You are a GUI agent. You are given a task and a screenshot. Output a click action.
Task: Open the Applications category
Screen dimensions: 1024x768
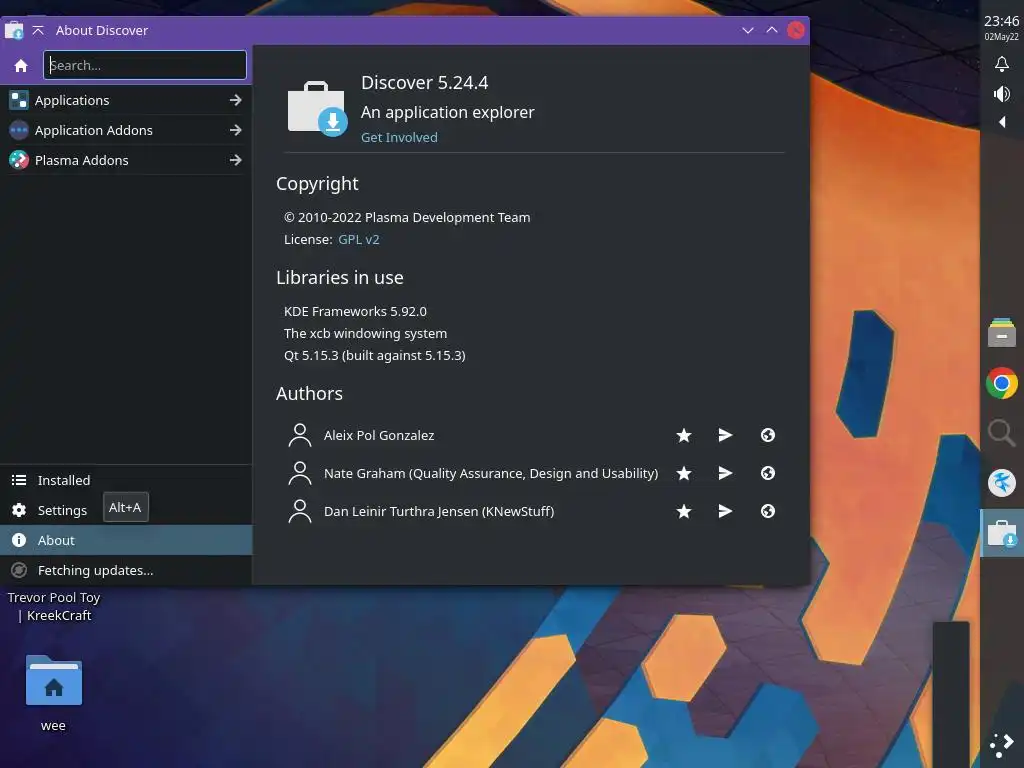pyautogui.click(x=125, y=100)
